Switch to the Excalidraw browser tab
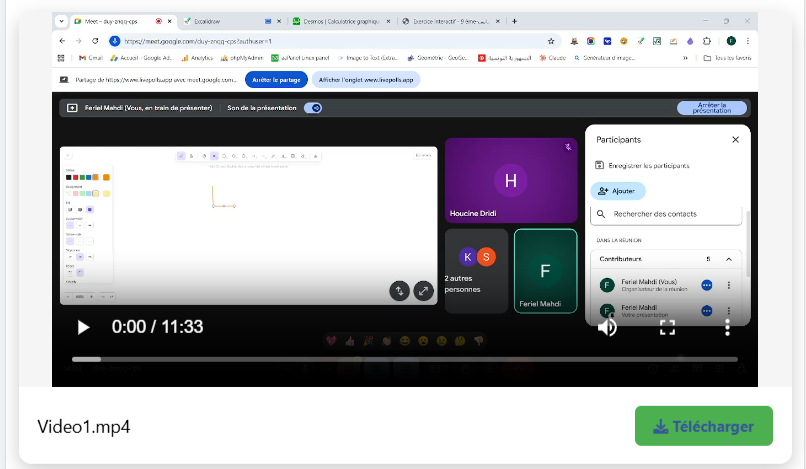806x469 pixels. [x=210, y=21]
